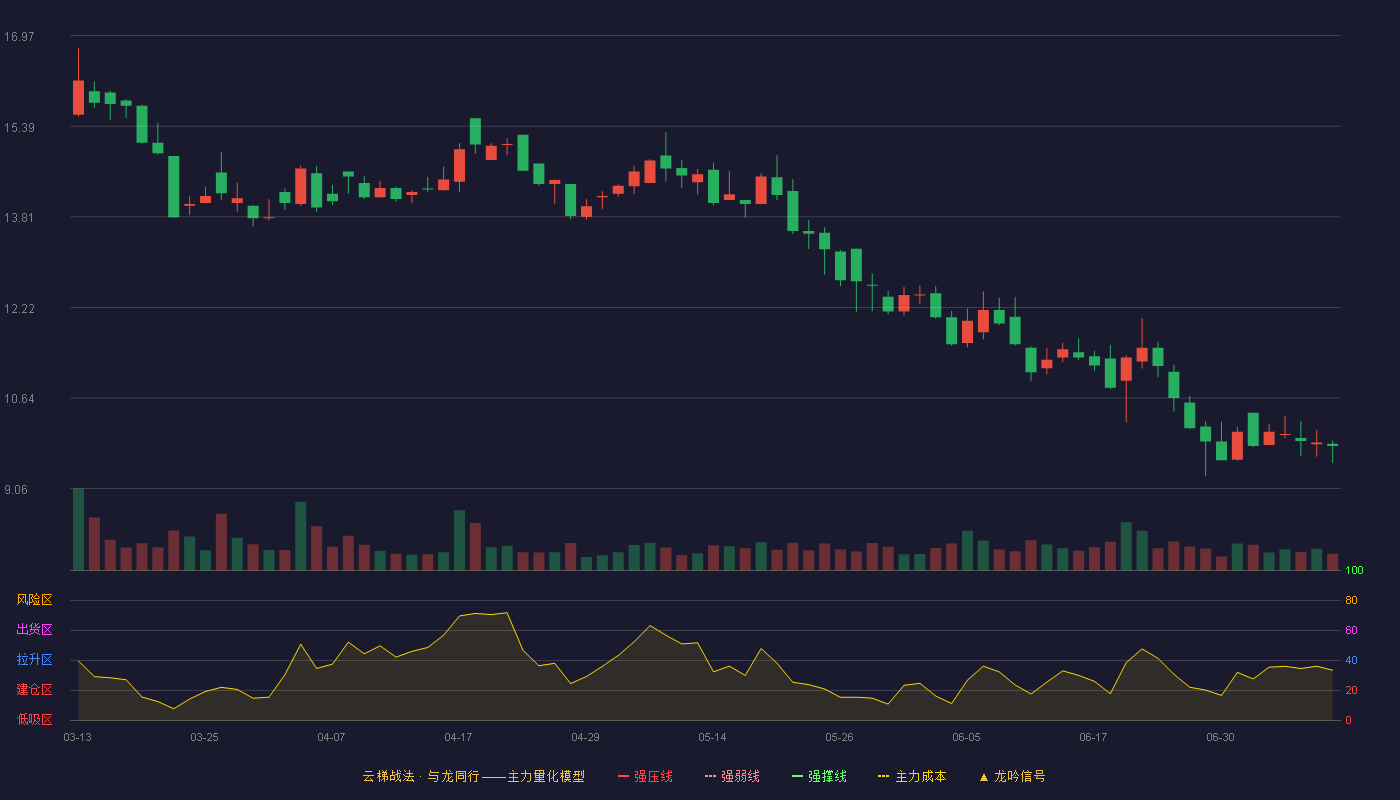This screenshot has height=800, width=1400.
Task: Click the 04-07 date axis label
Action: (x=331, y=737)
